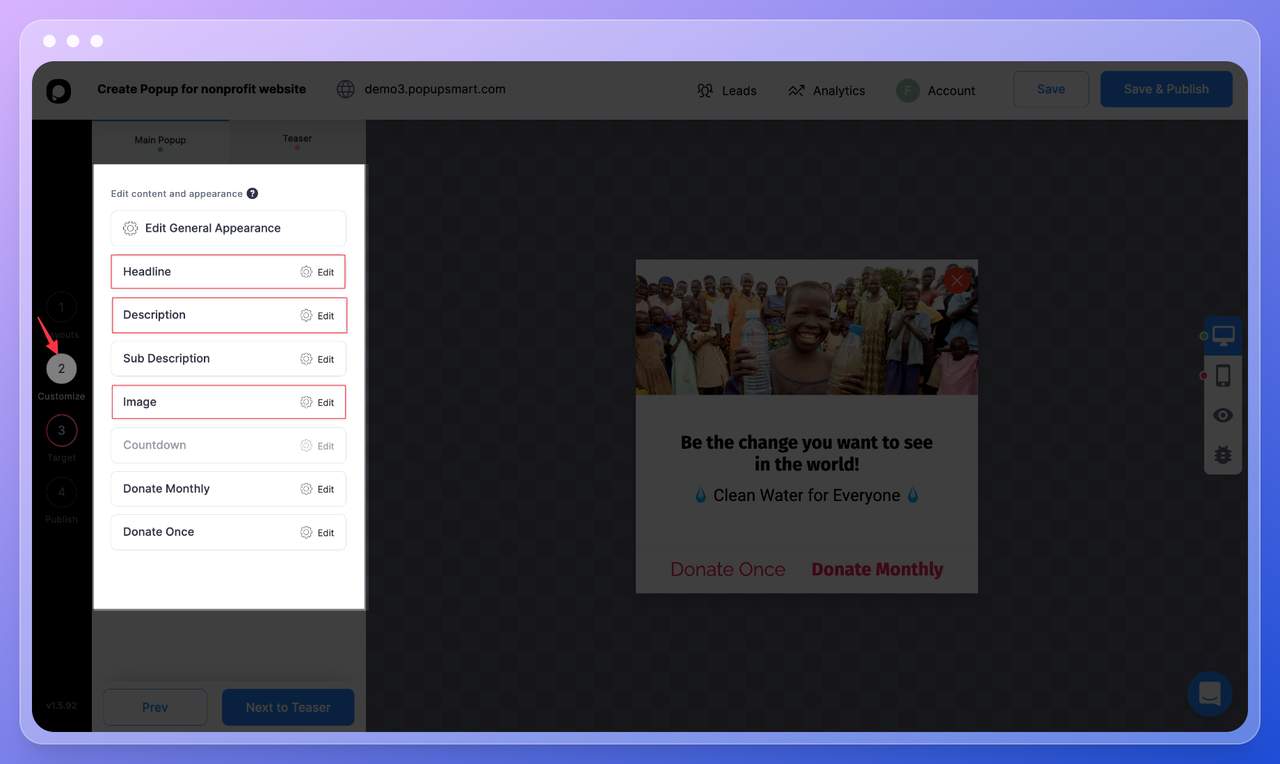
Task: Click the Countdown row label
Action: point(155,445)
